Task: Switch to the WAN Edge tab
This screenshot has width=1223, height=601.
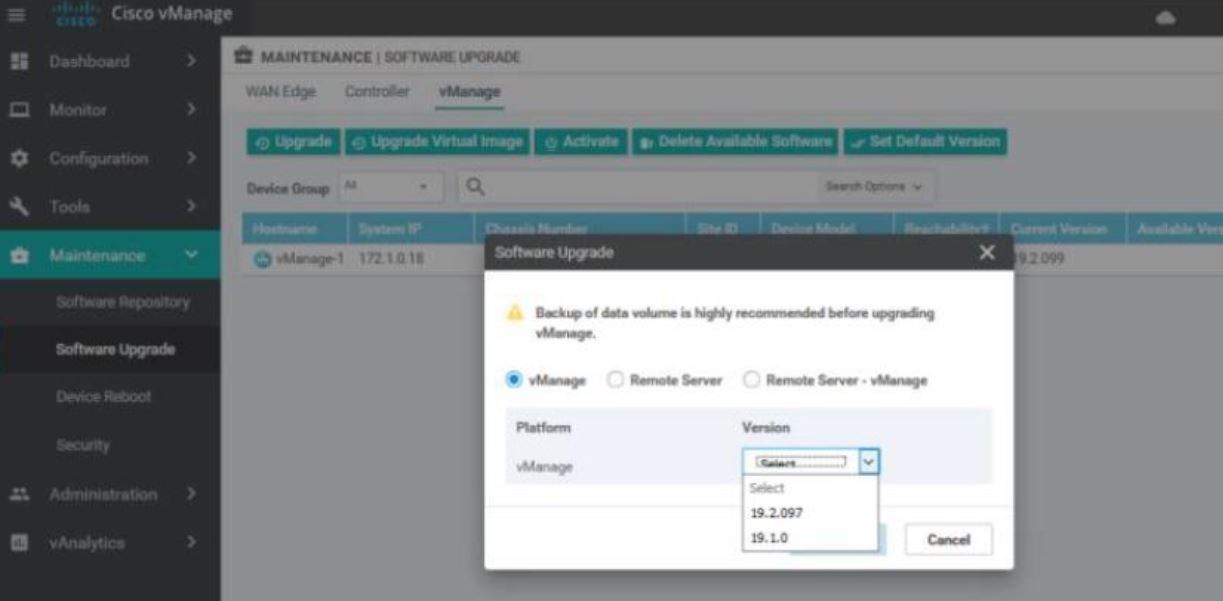Action: coord(281,92)
